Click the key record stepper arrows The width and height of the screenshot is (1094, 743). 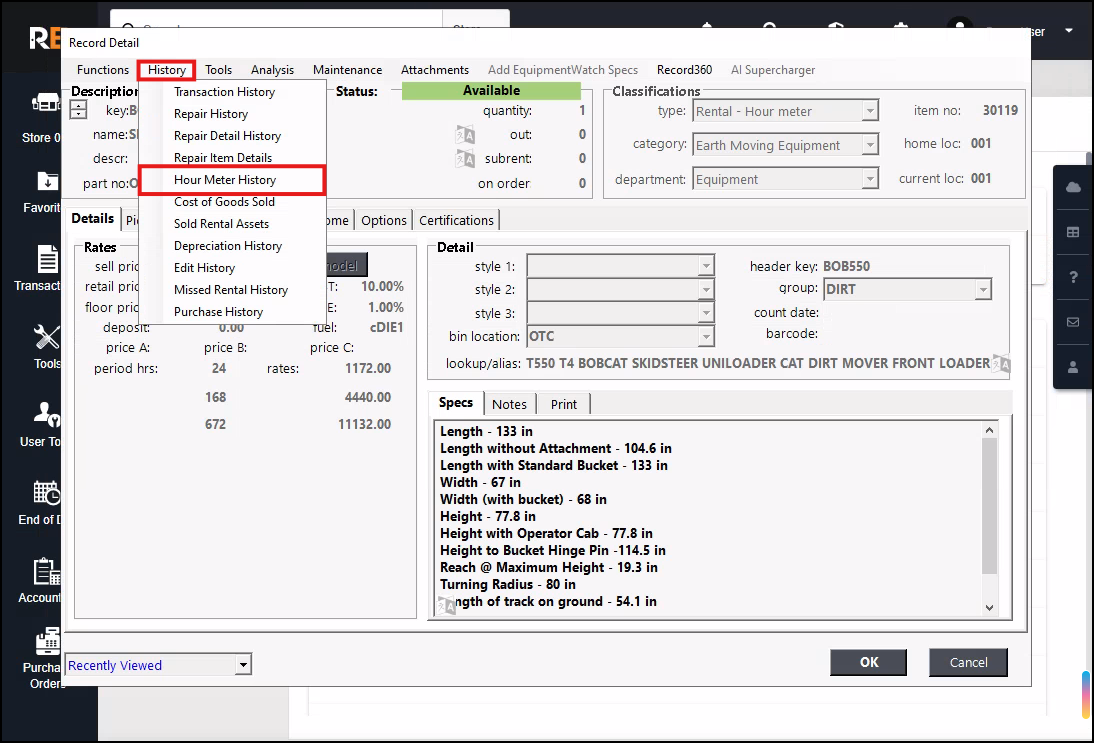[x=79, y=111]
